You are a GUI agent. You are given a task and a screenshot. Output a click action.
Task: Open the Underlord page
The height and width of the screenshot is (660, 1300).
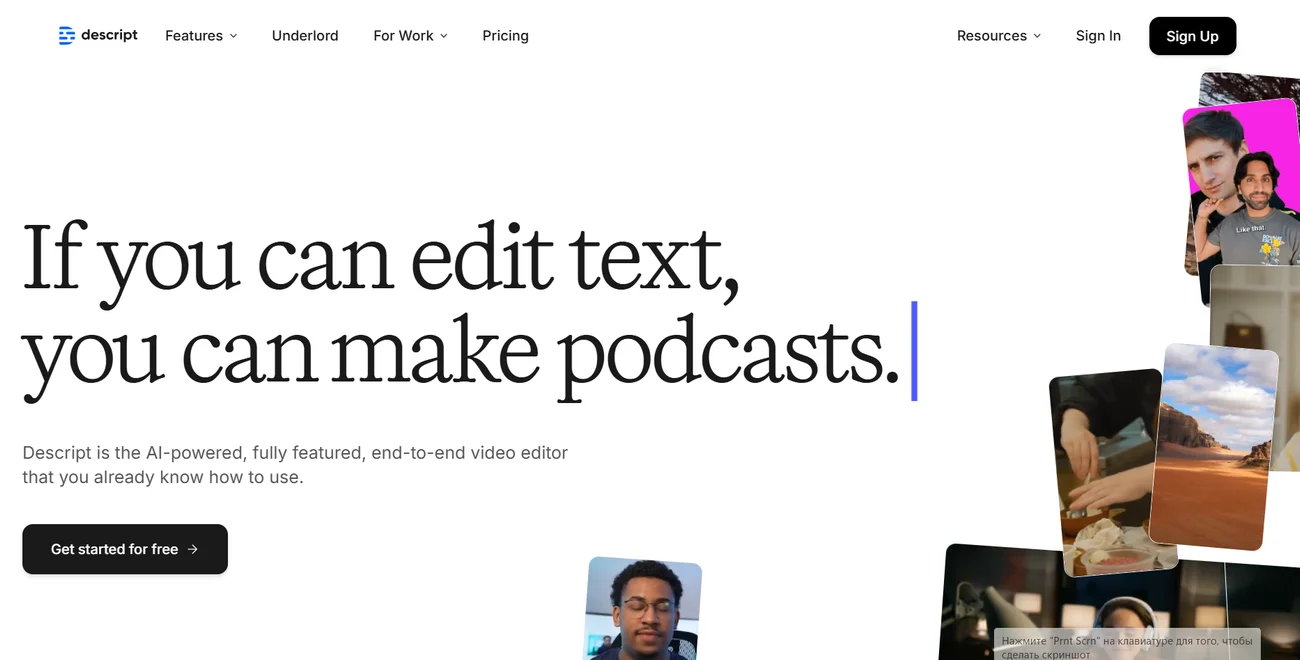pos(305,36)
